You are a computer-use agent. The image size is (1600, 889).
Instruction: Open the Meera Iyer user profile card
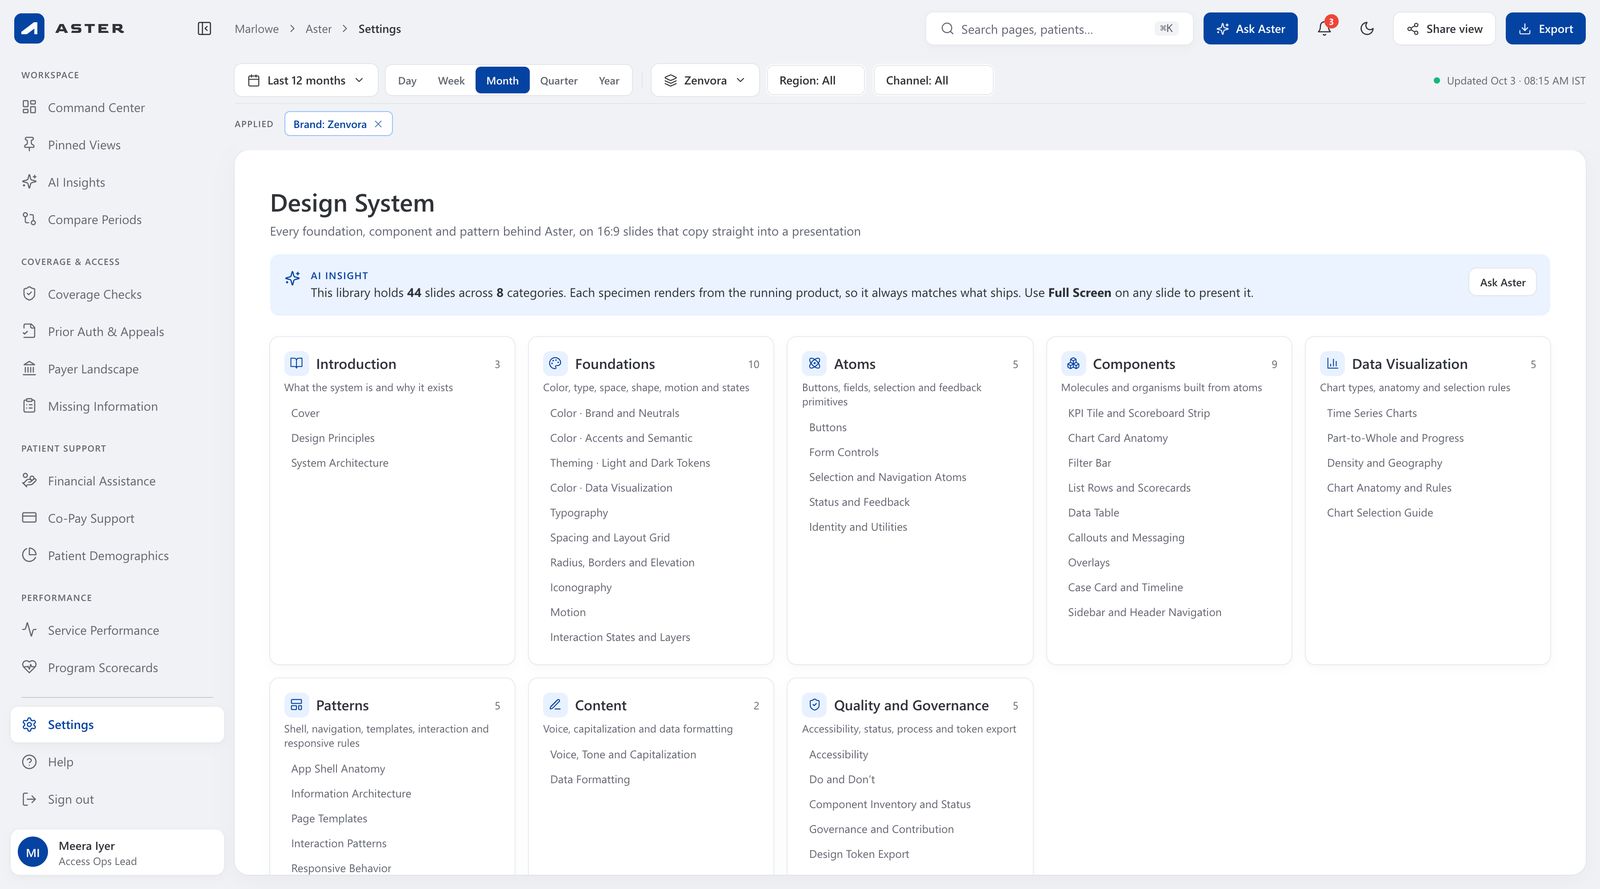(117, 853)
